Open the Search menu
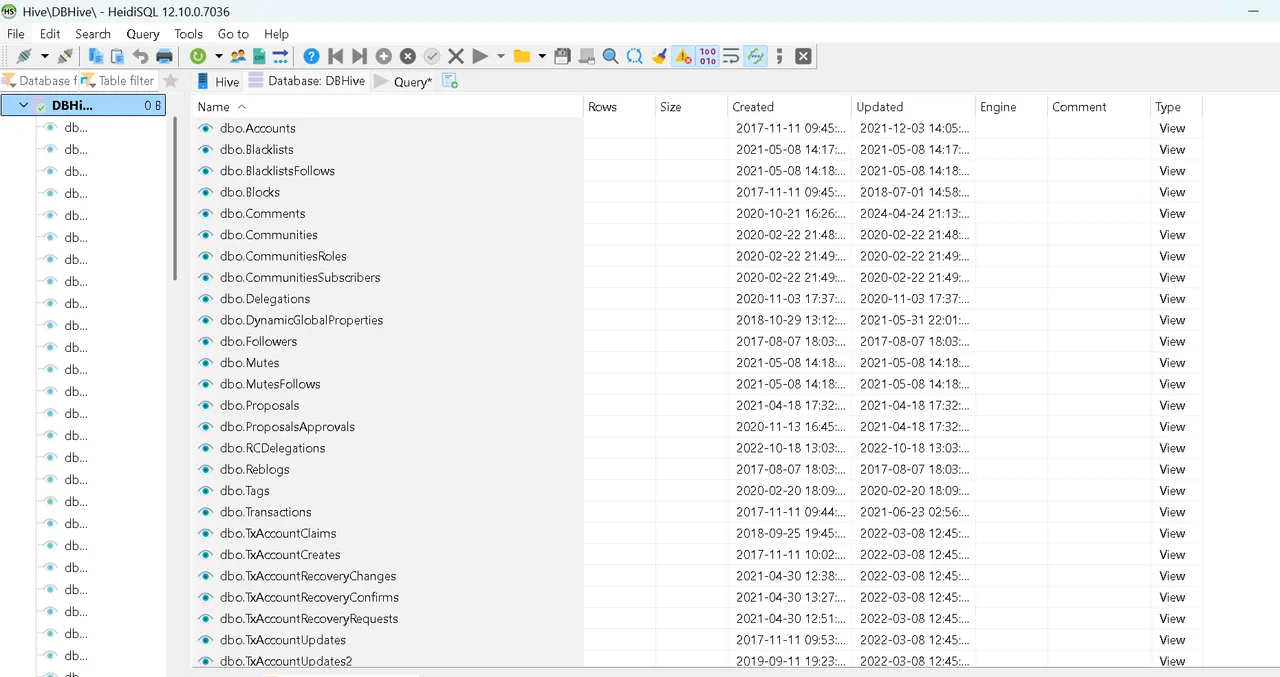The image size is (1280, 677). tap(93, 34)
